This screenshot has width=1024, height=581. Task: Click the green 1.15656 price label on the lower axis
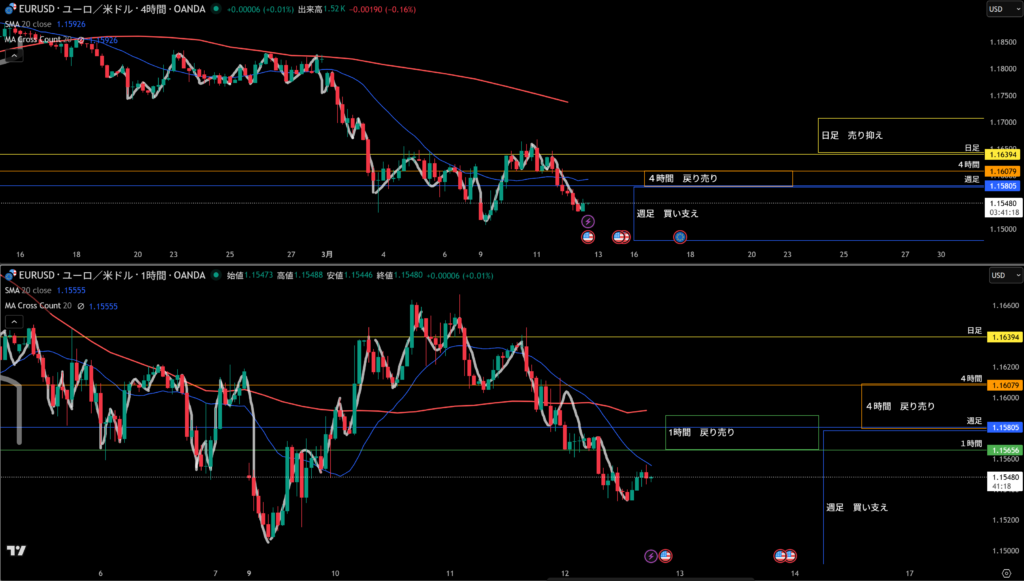click(x=1003, y=451)
